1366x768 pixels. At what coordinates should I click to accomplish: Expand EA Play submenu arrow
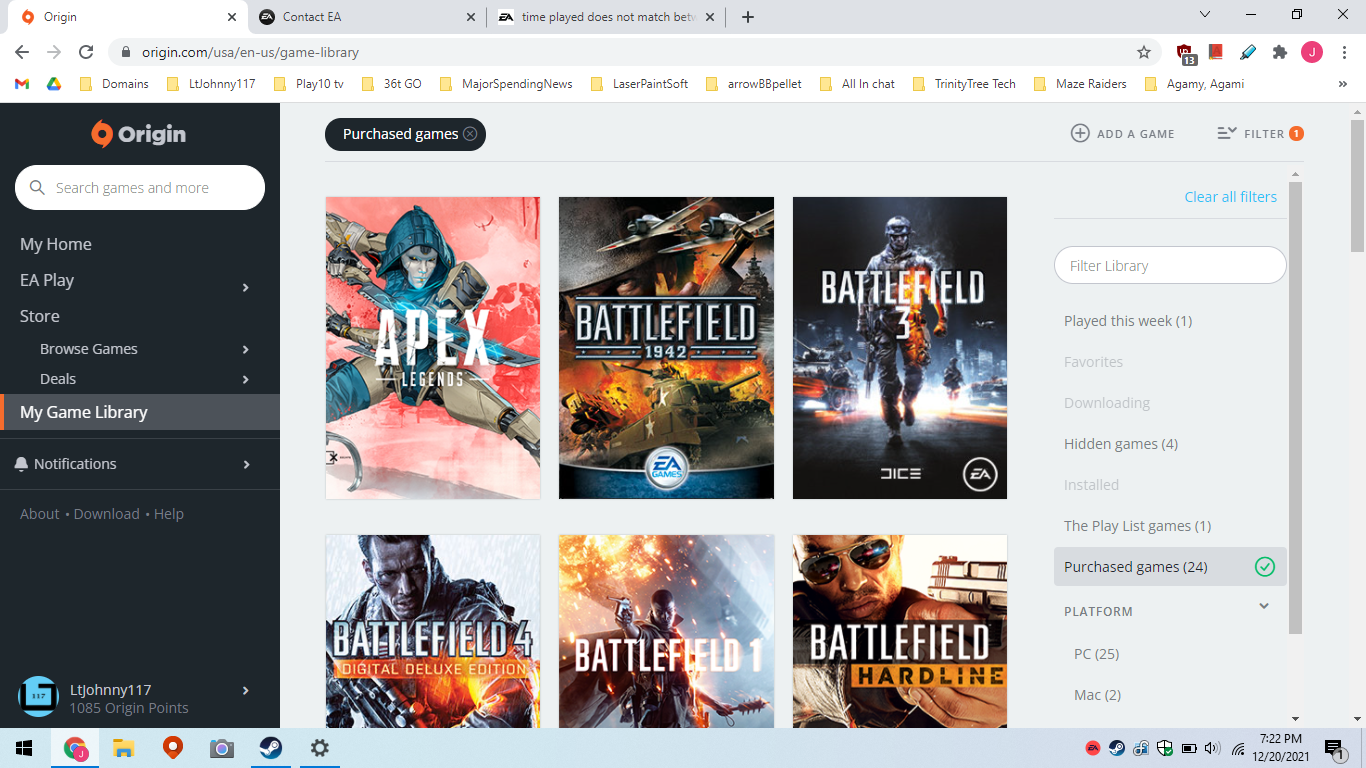246,288
